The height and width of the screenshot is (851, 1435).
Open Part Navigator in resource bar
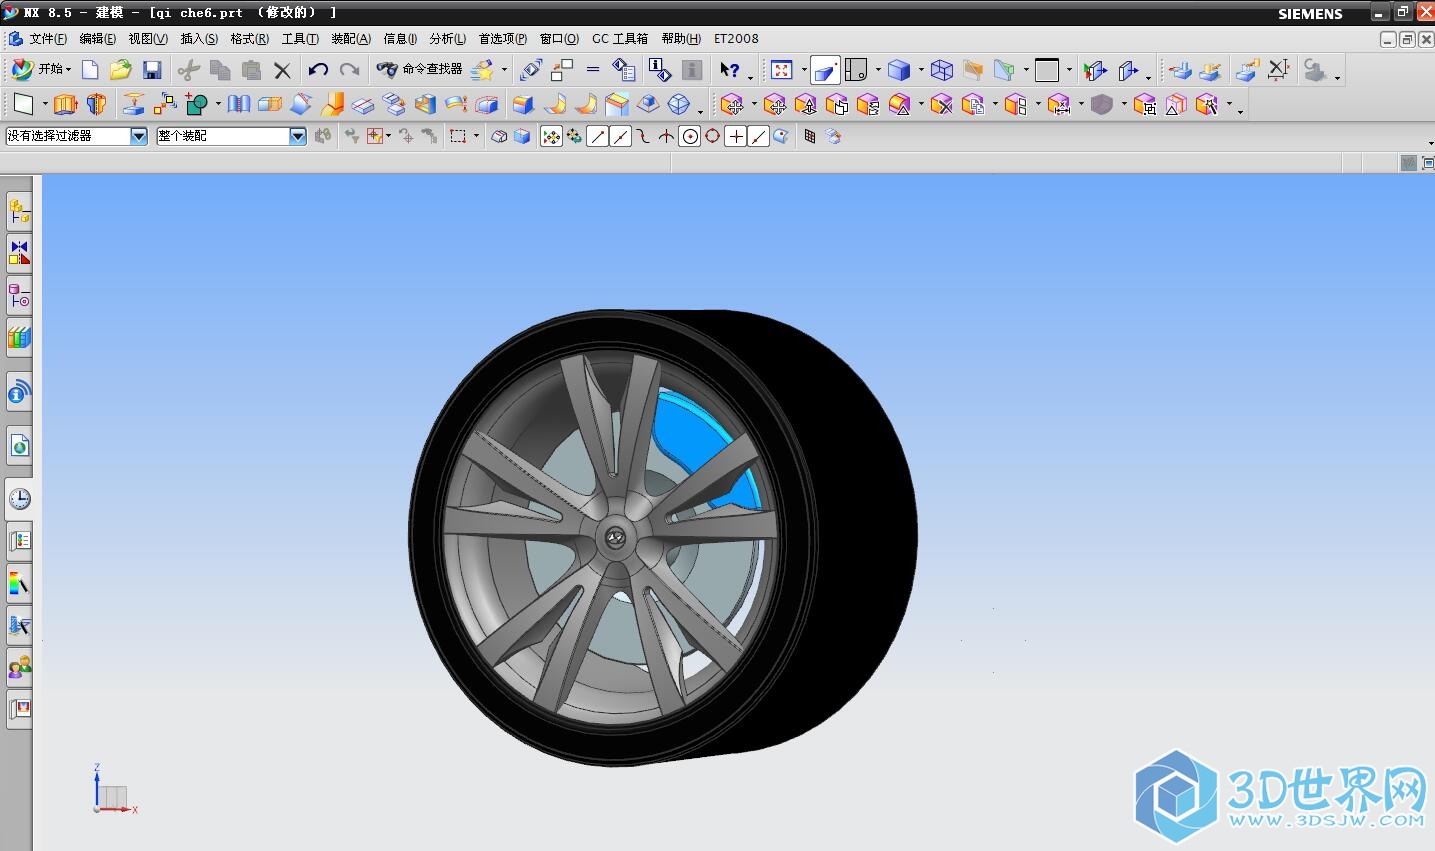click(x=19, y=295)
